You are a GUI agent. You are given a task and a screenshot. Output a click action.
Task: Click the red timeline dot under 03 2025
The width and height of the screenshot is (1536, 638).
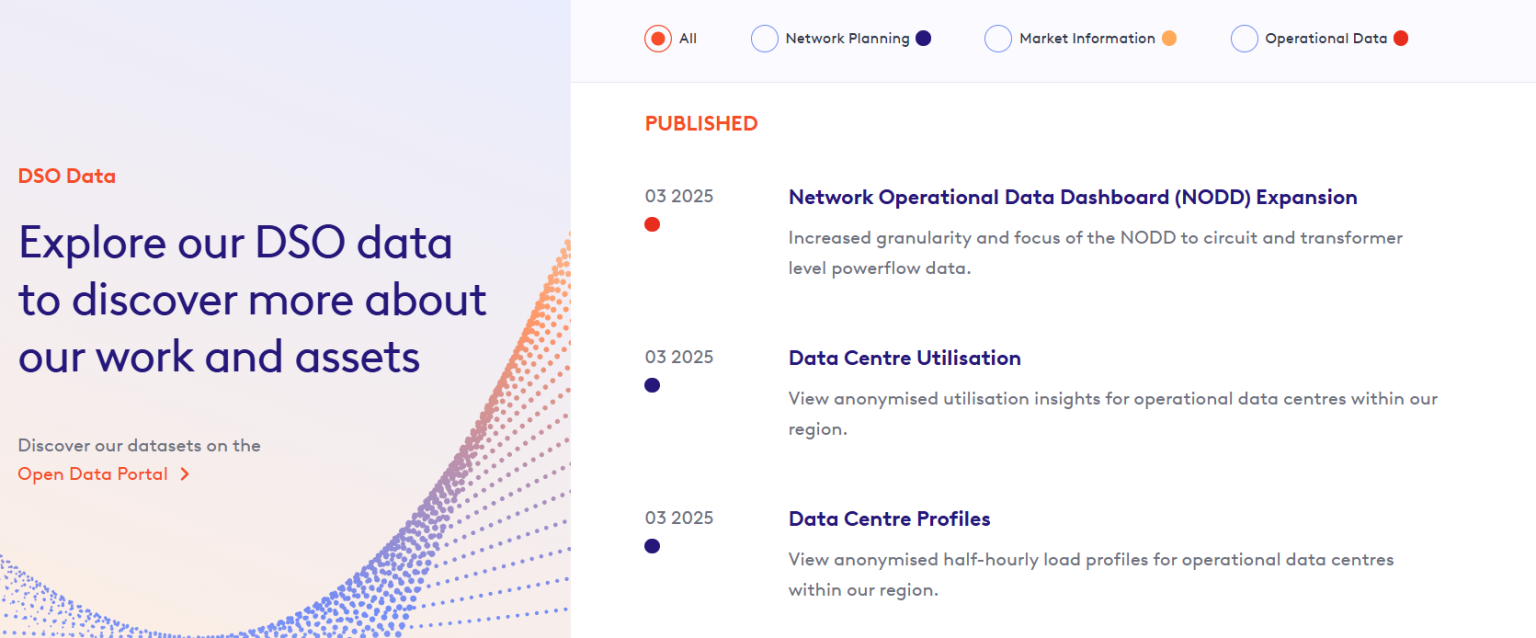652,224
